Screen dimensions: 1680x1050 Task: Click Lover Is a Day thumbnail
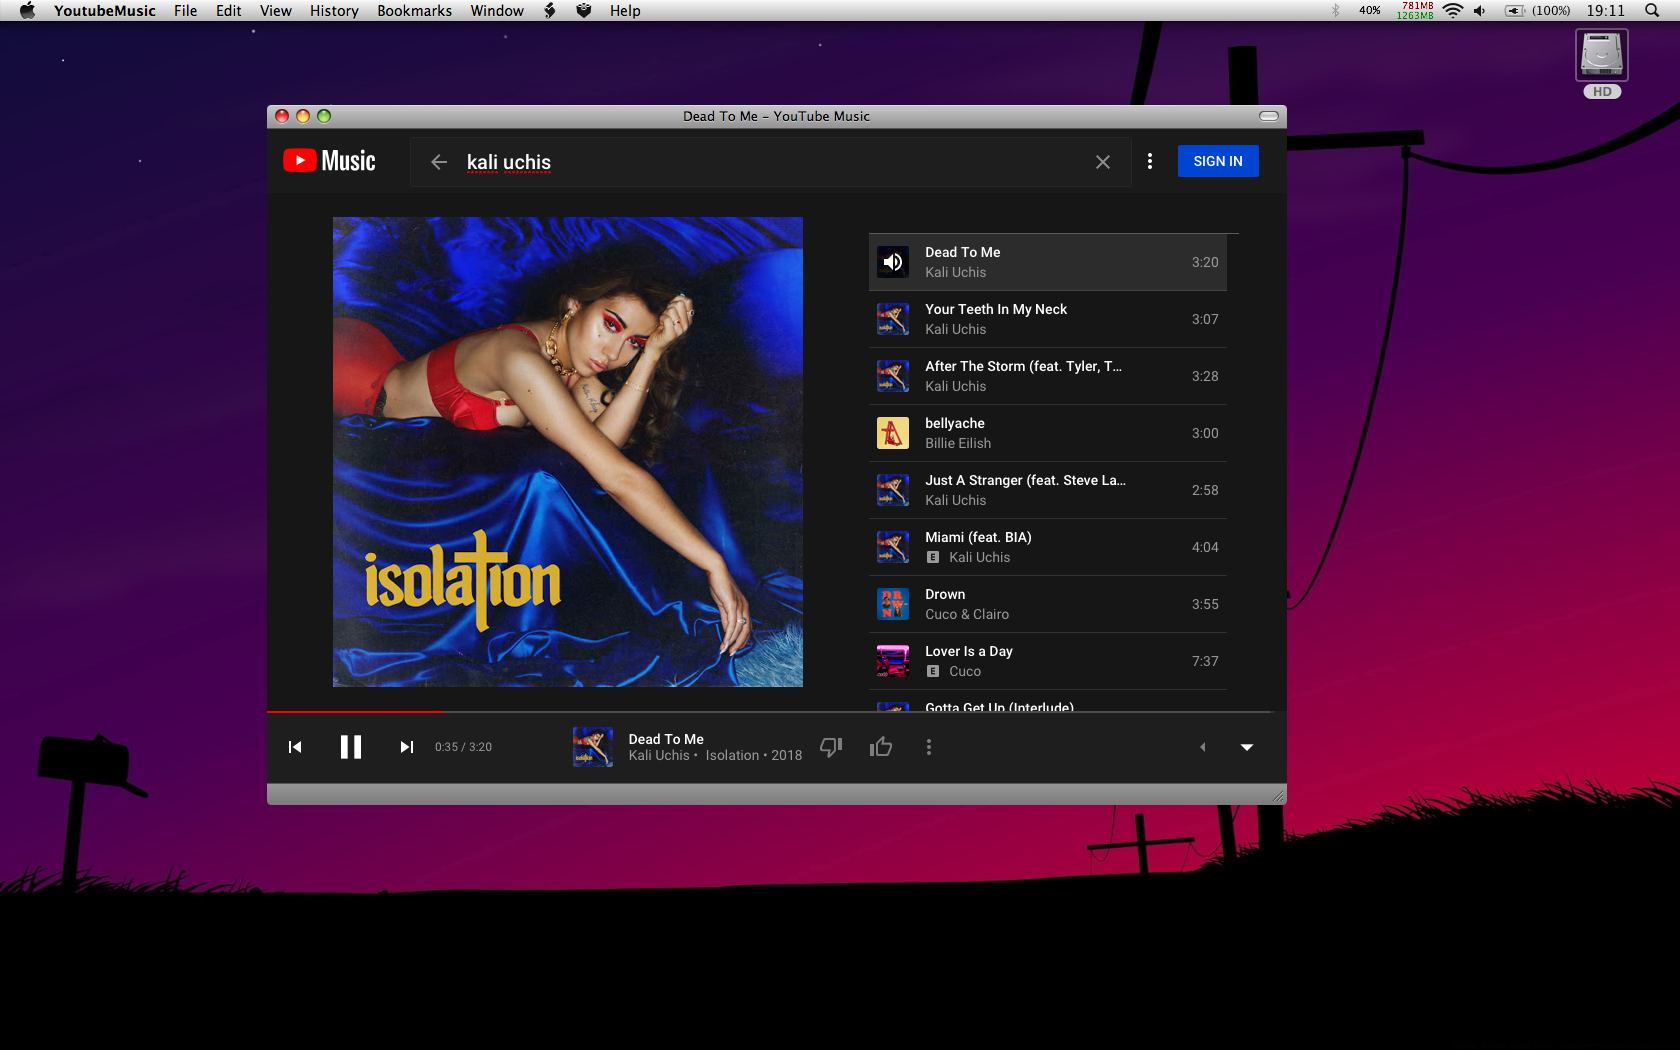pos(893,661)
